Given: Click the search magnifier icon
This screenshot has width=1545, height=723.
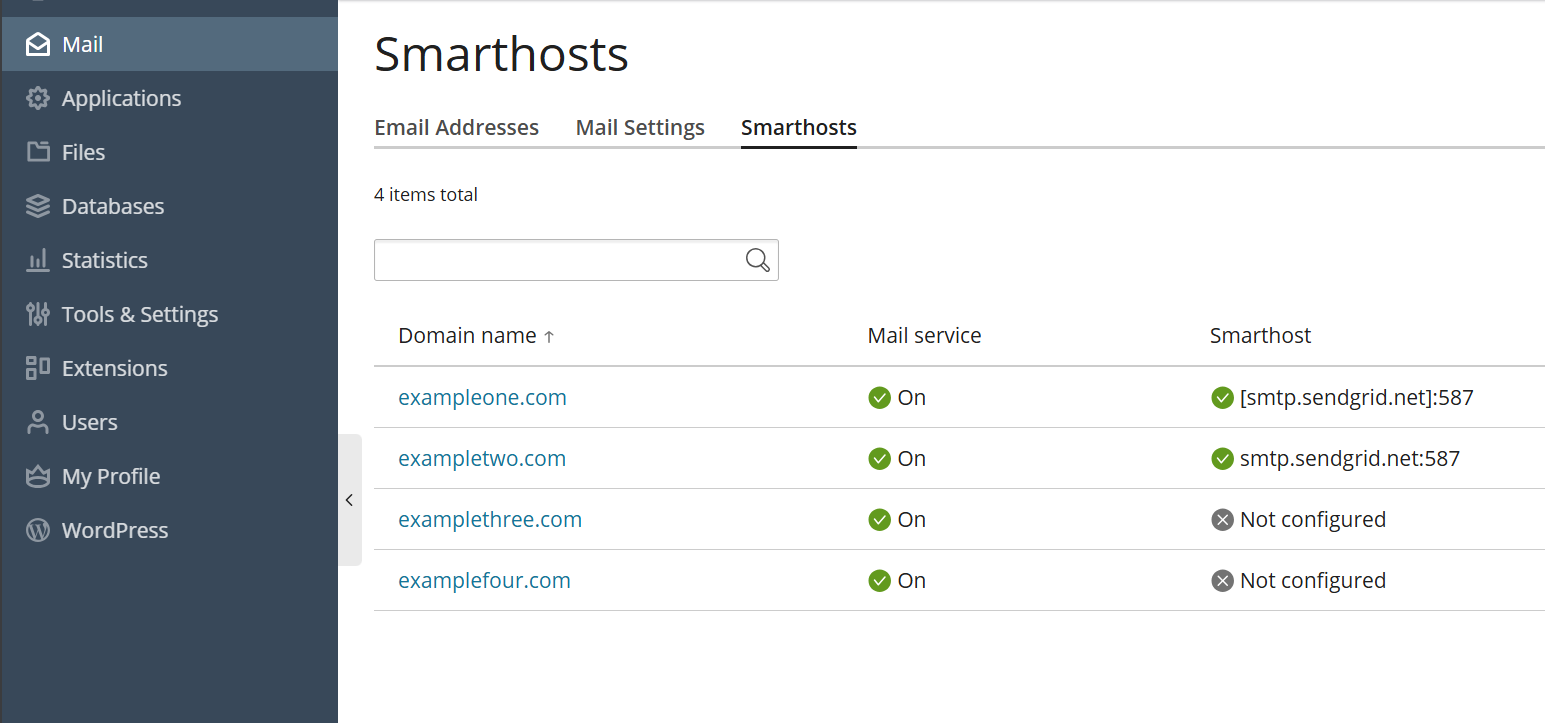Looking at the screenshot, I should click(756, 259).
